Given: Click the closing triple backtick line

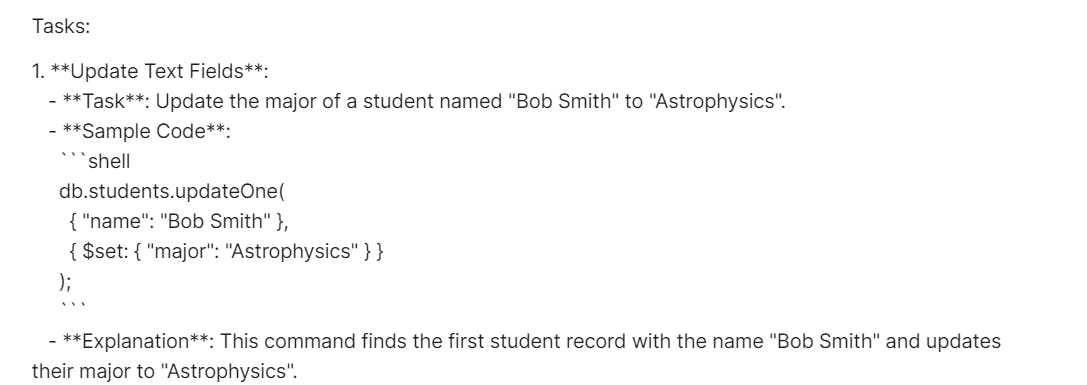Looking at the screenshot, I should coord(71,305).
